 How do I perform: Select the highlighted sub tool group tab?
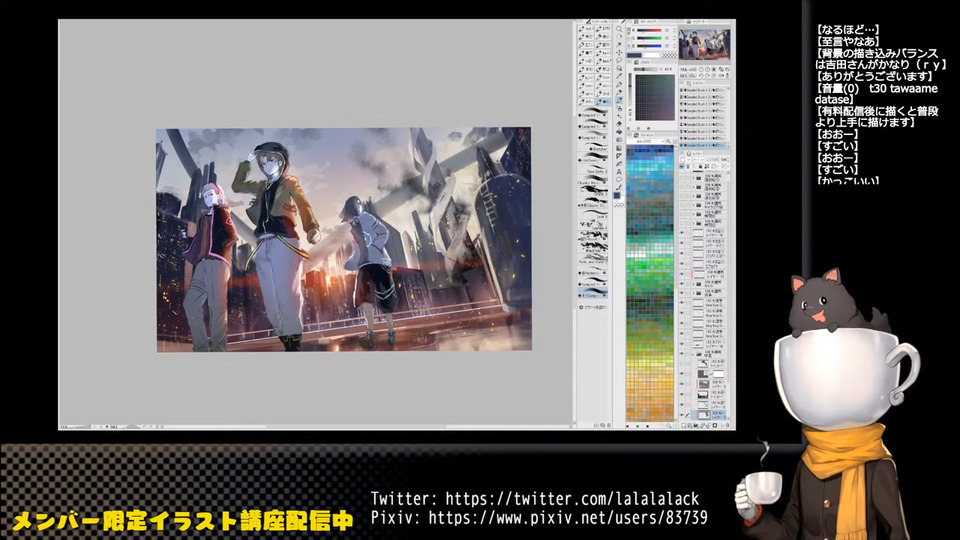603,102
